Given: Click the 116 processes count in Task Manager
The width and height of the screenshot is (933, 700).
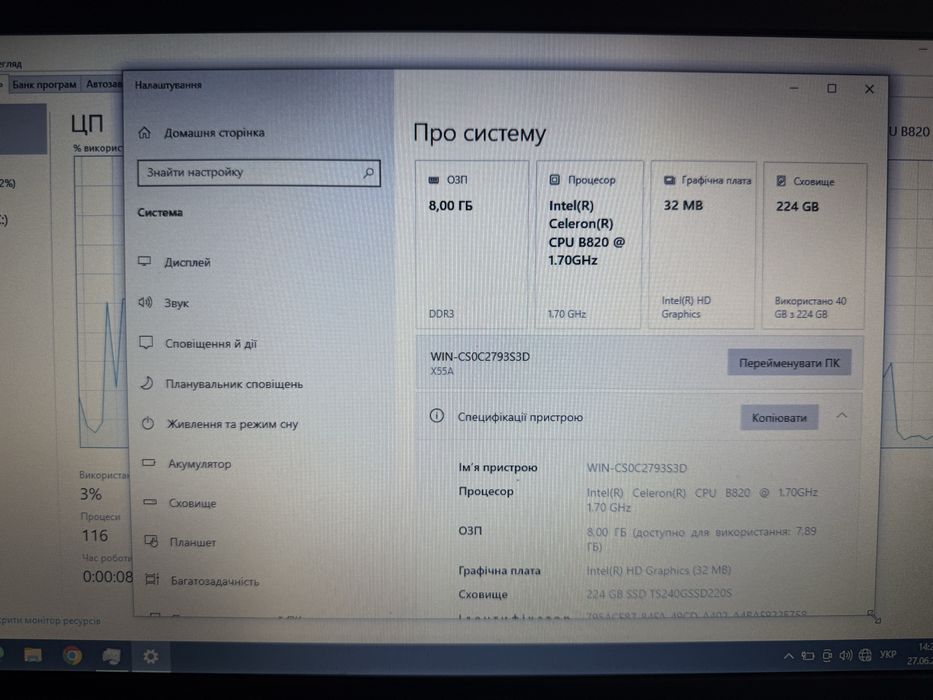Looking at the screenshot, I should (95, 536).
